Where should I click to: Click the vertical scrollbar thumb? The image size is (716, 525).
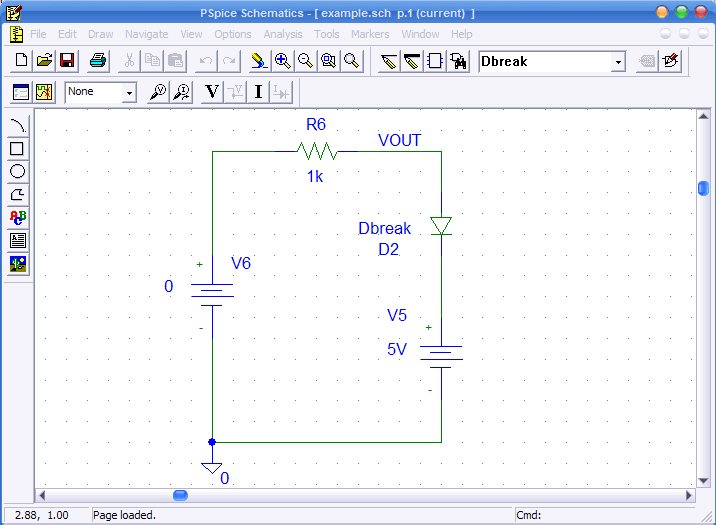[x=703, y=188]
